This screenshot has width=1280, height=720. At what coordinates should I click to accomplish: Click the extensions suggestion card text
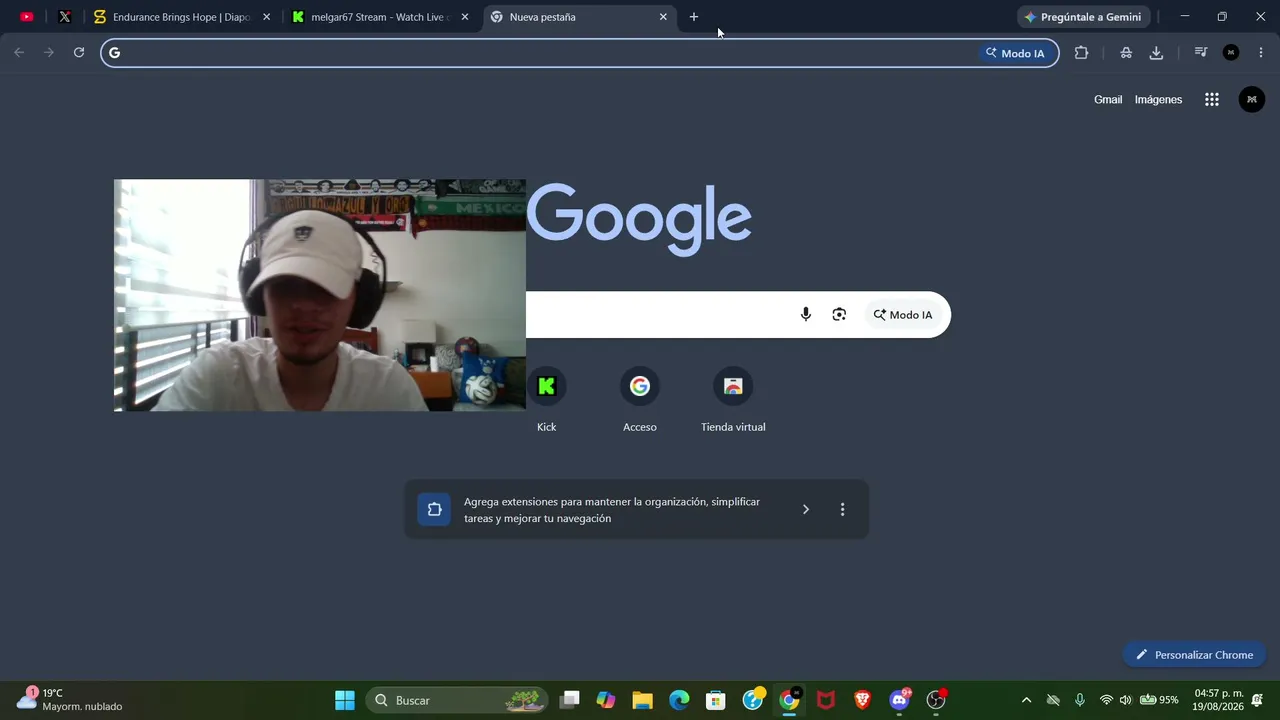(x=612, y=510)
